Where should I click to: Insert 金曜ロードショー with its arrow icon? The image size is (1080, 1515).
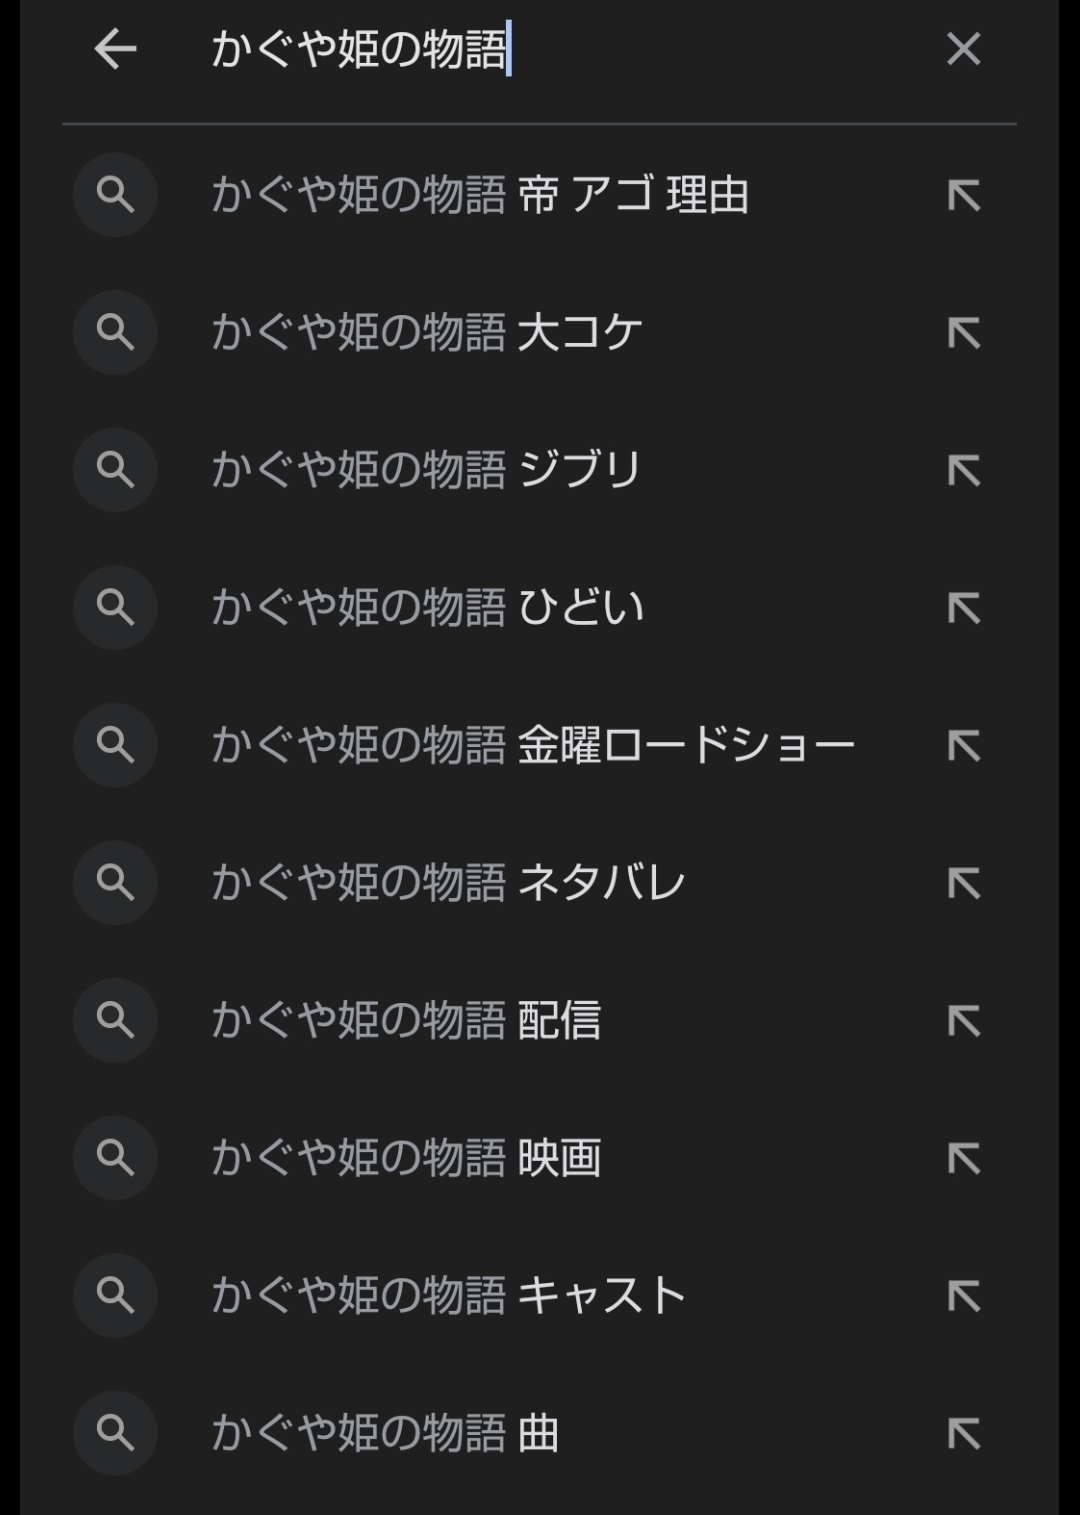click(963, 746)
